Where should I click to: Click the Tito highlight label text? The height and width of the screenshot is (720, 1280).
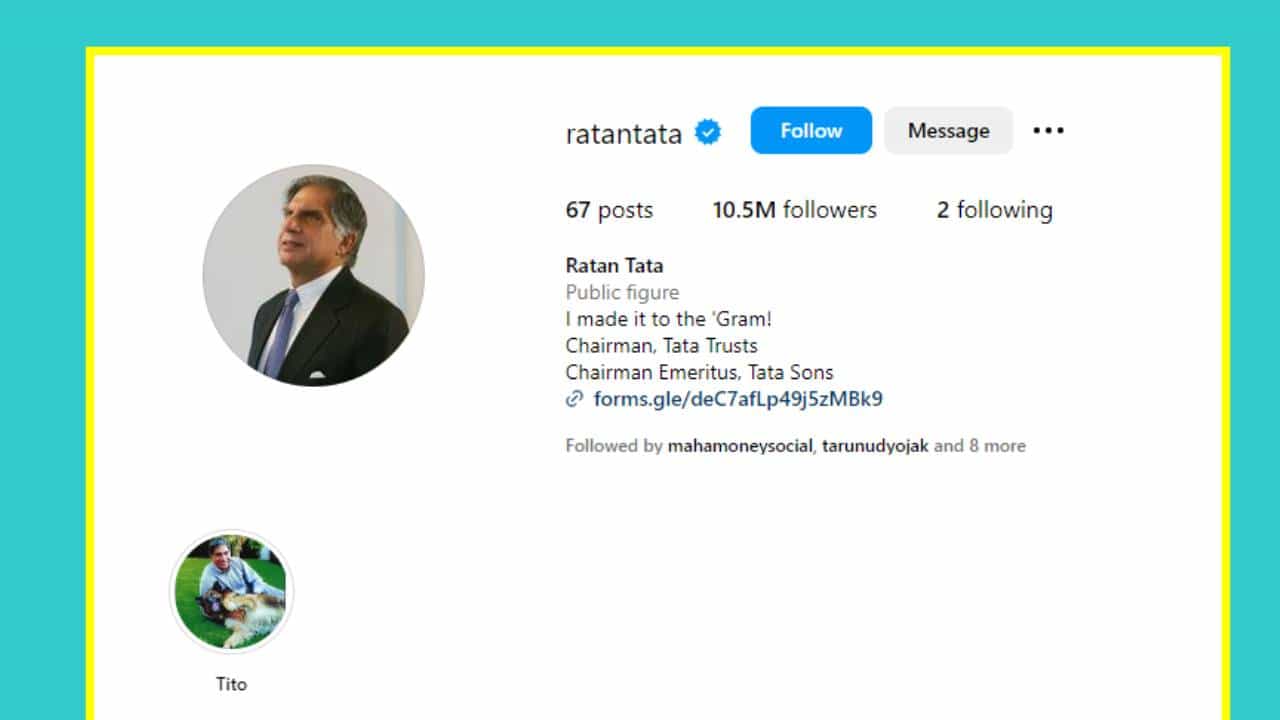pyautogui.click(x=231, y=684)
